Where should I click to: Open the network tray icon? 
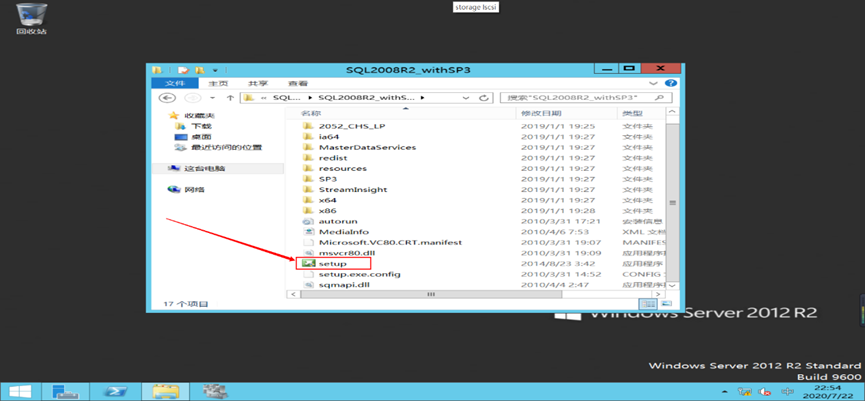(747, 392)
